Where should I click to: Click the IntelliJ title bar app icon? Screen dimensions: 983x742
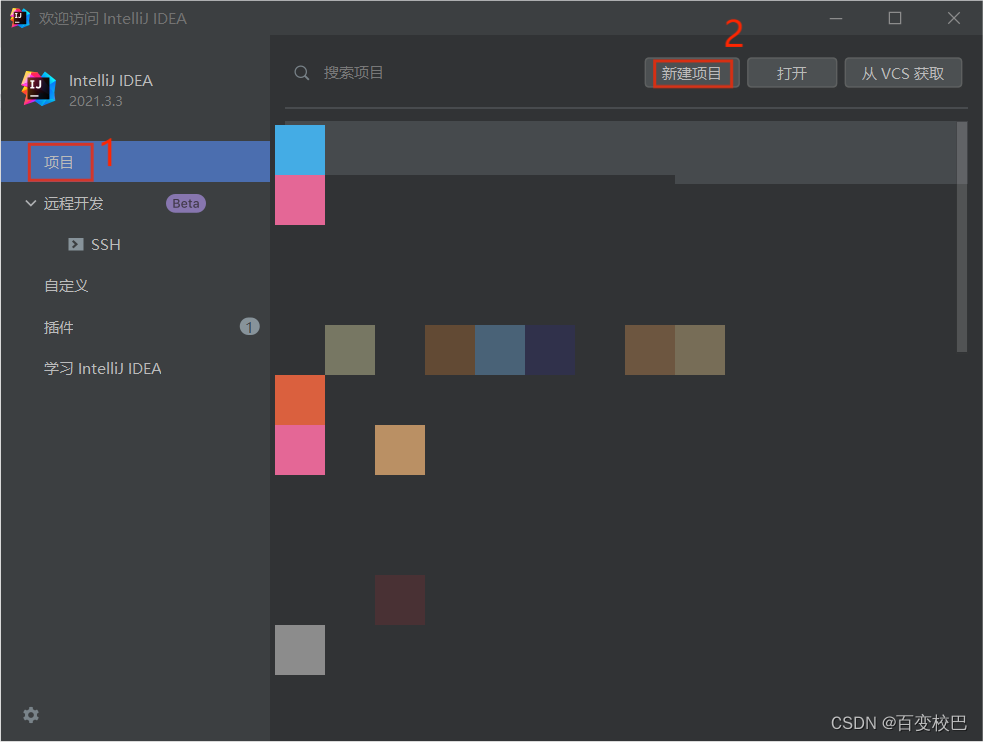[x=19, y=18]
